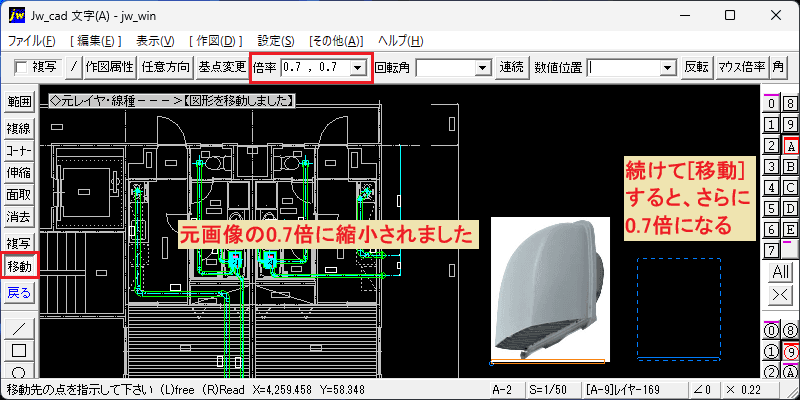Toggle layer A button
This screenshot has width=800, height=400.
point(790,147)
